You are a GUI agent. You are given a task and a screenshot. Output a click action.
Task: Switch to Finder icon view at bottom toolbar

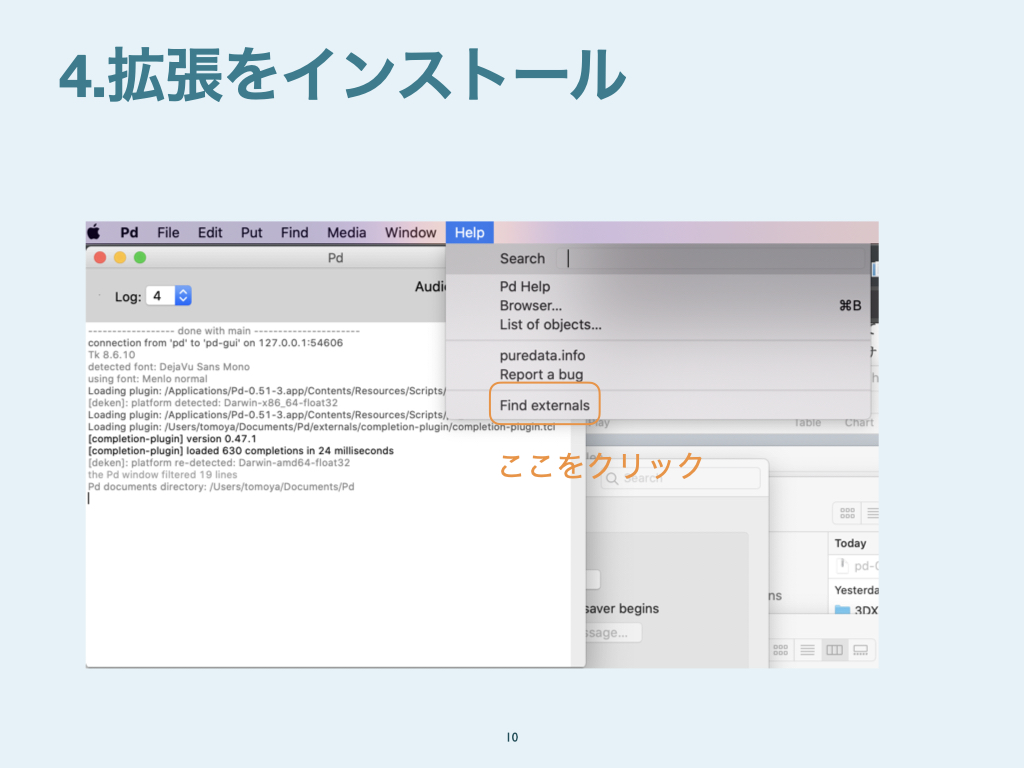[782, 650]
